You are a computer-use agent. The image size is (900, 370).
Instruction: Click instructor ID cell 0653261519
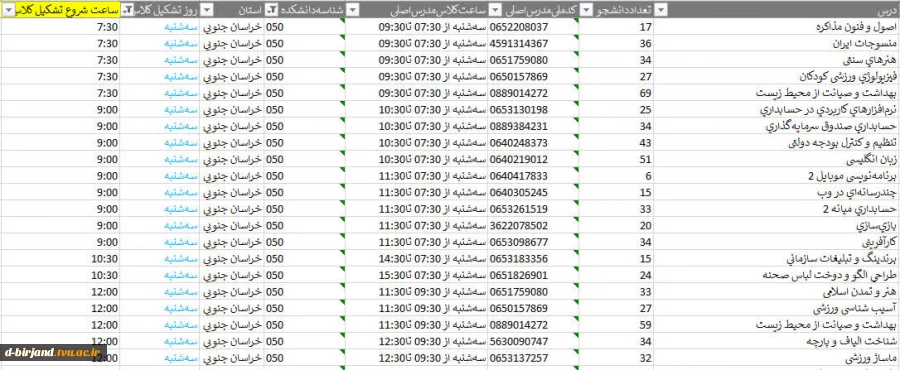533,209
